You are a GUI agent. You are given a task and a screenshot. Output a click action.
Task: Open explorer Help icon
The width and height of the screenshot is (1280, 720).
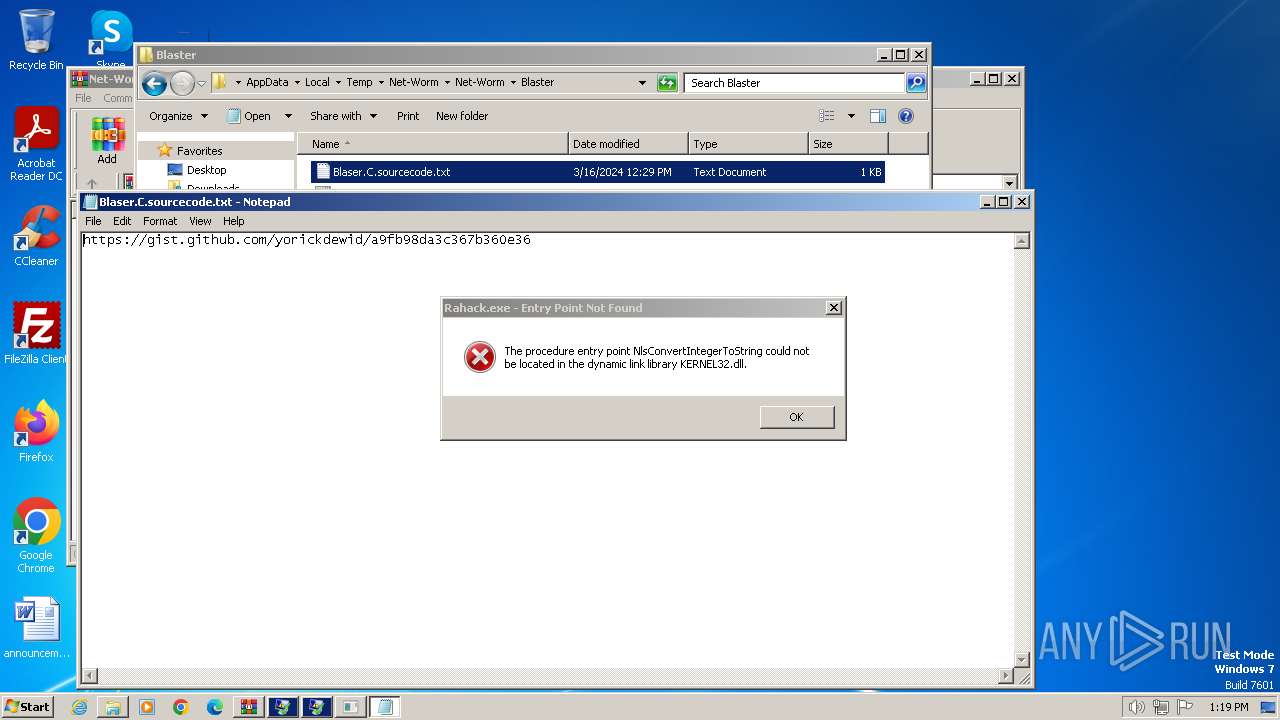(906, 116)
